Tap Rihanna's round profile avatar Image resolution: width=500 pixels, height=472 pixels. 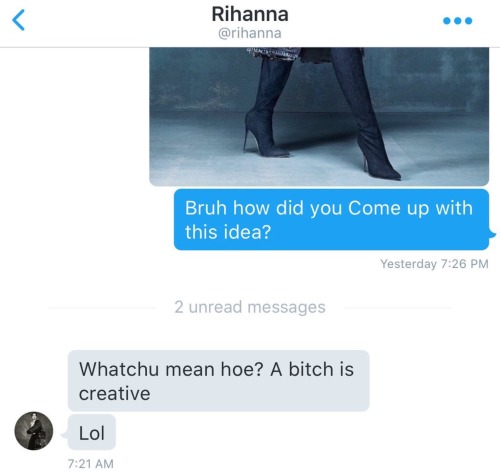tap(34, 431)
